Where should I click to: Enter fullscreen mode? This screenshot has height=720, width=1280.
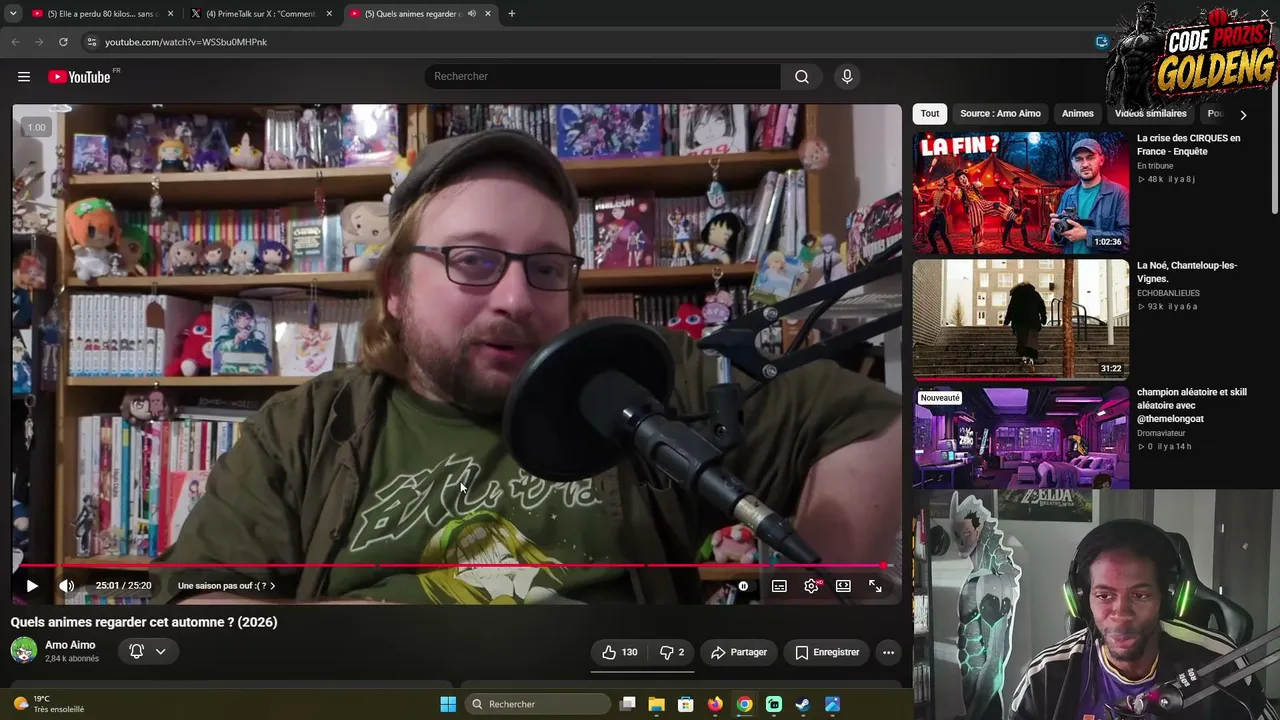(x=875, y=586)
